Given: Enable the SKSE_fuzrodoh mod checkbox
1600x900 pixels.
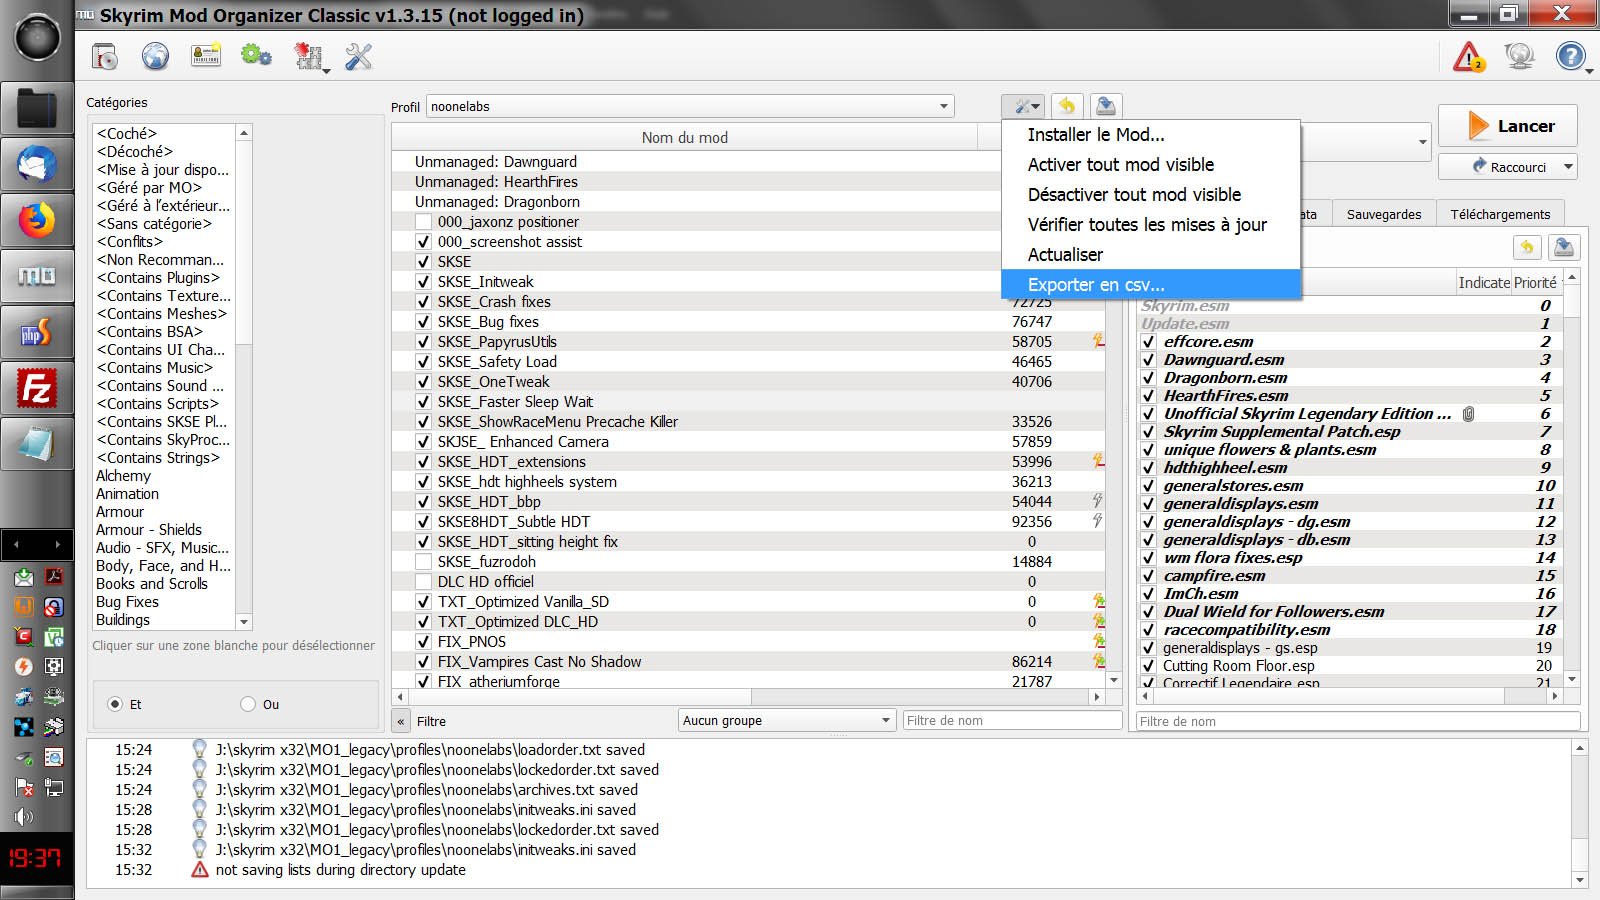Looking at the screenshot, I should (x=423, y=562).
